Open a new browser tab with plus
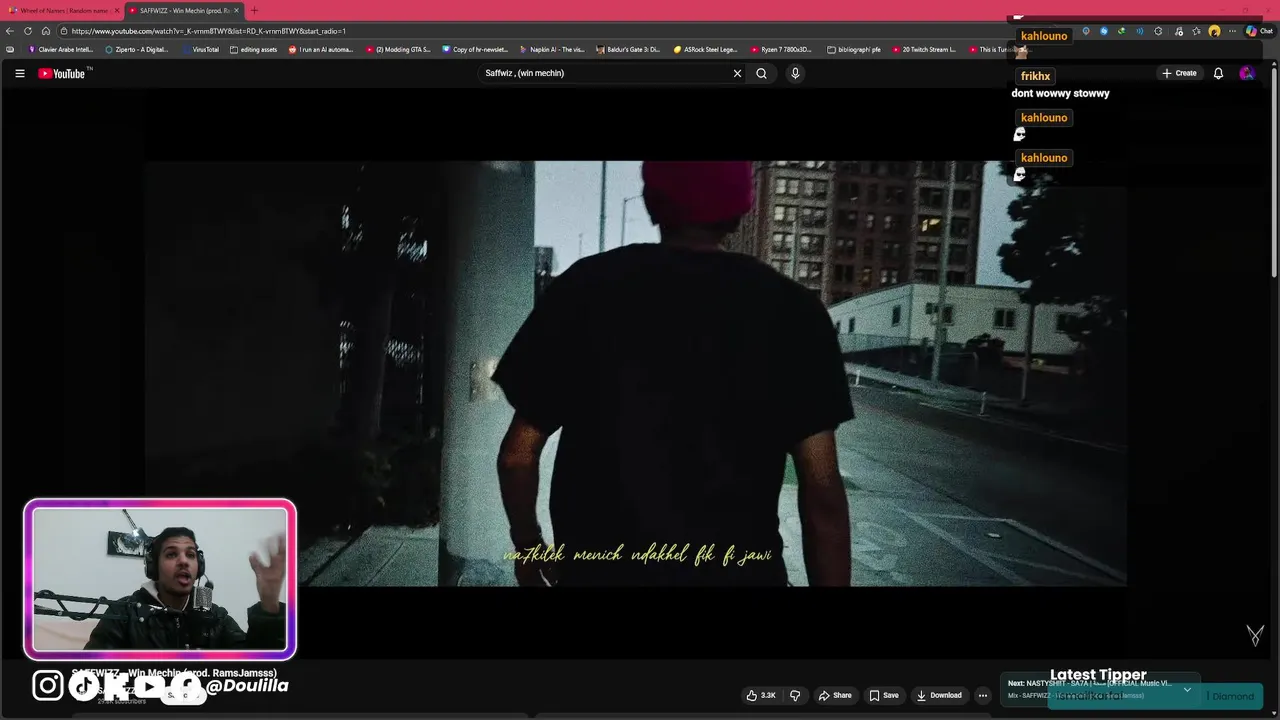 (x=254, y=10)
